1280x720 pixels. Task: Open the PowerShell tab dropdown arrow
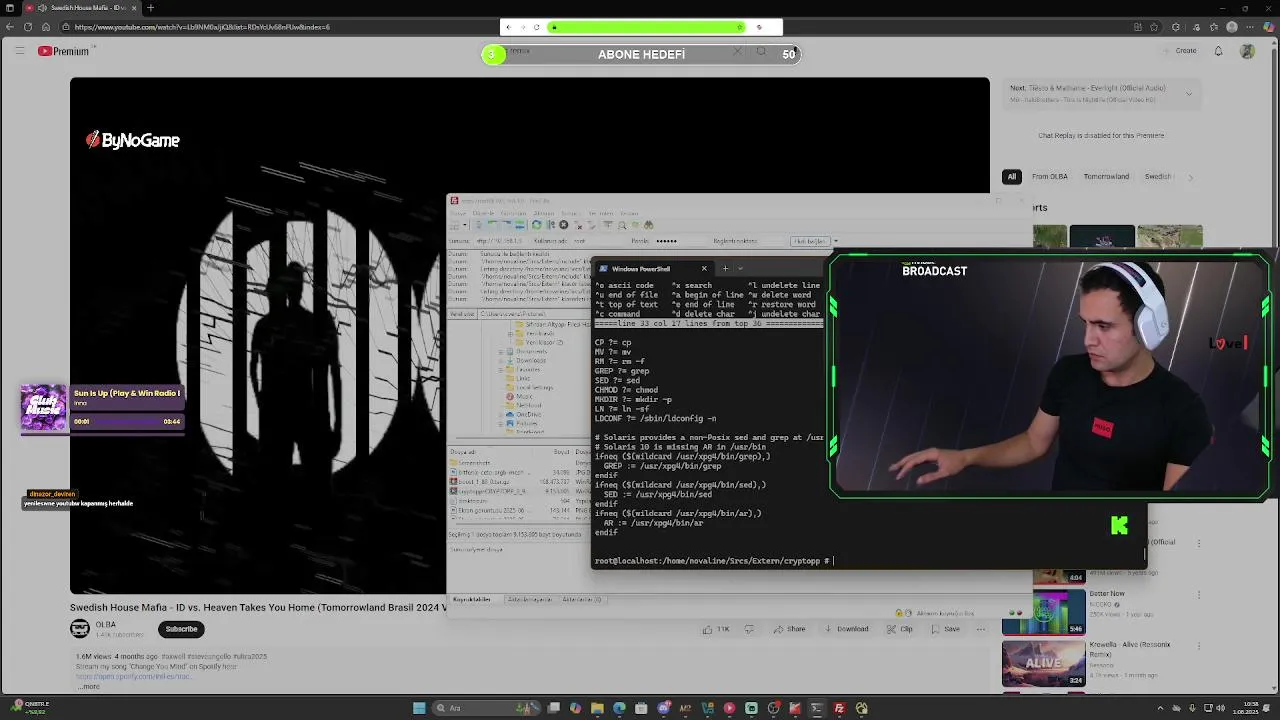click(740, 268)
